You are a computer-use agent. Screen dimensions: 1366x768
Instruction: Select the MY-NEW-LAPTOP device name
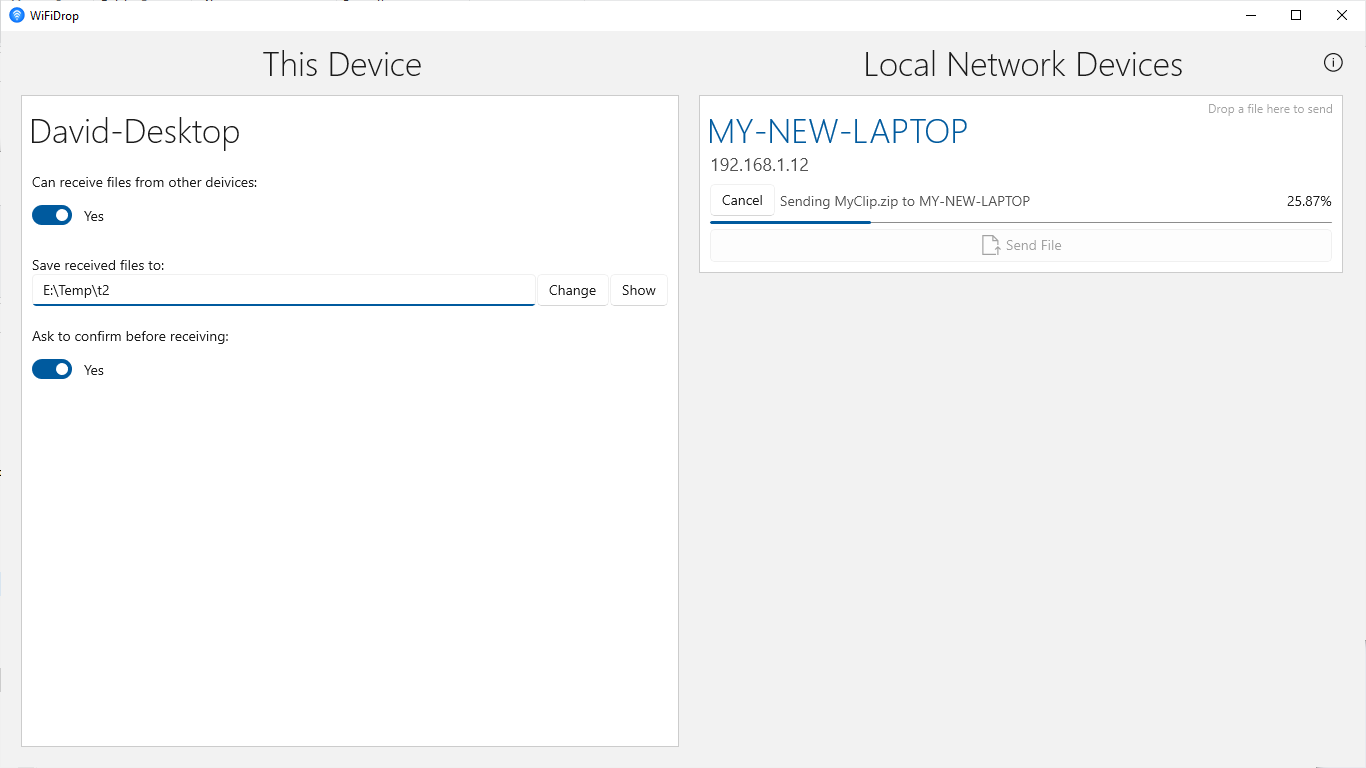(837, 132)
